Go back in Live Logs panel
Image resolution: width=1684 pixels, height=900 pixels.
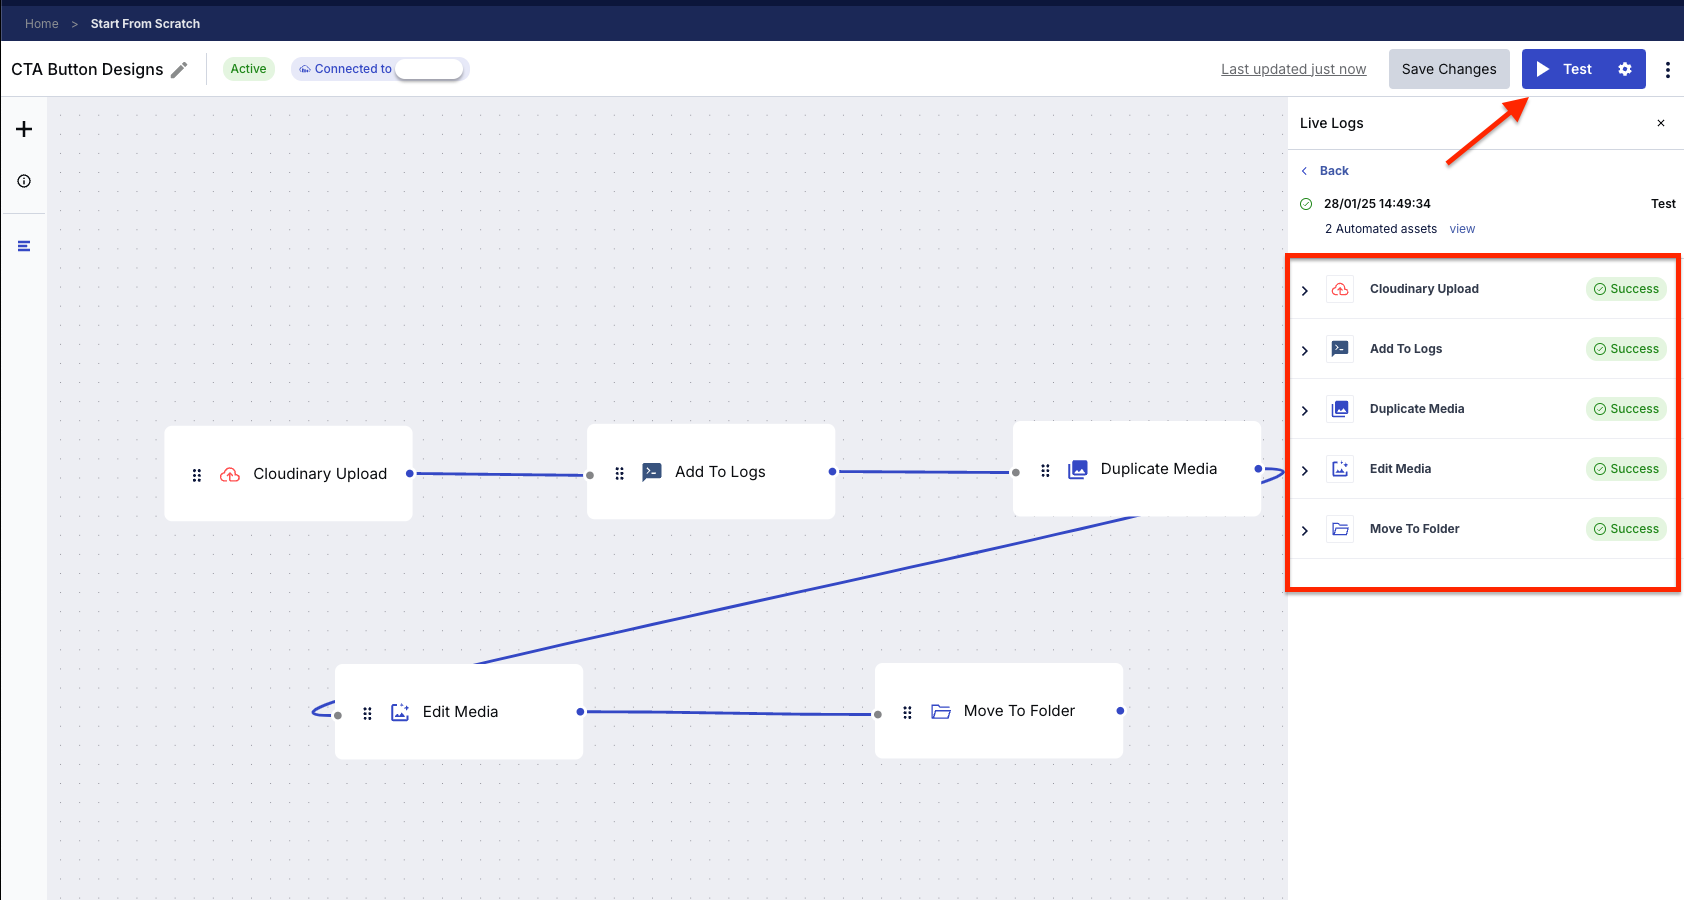click(x=1325, y=171)
